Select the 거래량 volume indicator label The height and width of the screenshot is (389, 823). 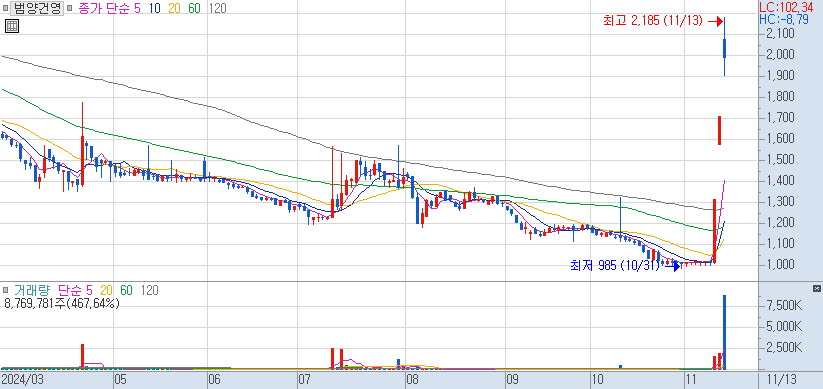click(31, 290)
